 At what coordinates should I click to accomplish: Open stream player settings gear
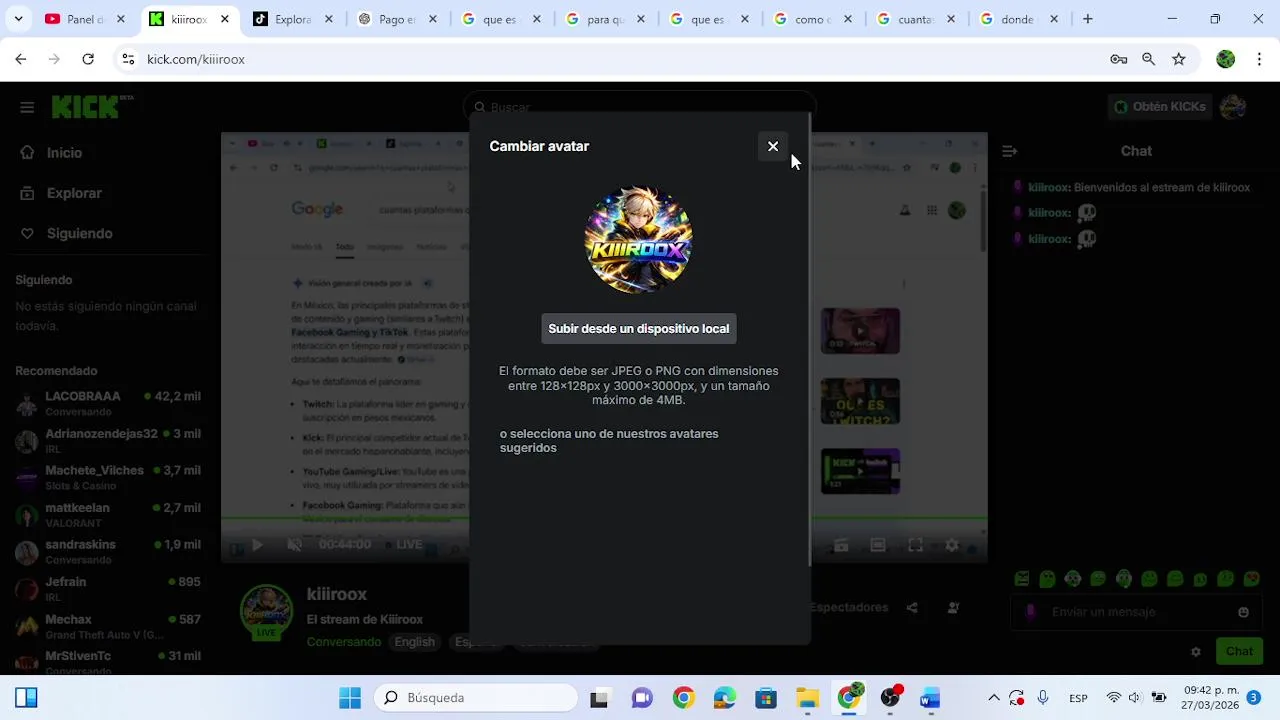tap(952, 545)
